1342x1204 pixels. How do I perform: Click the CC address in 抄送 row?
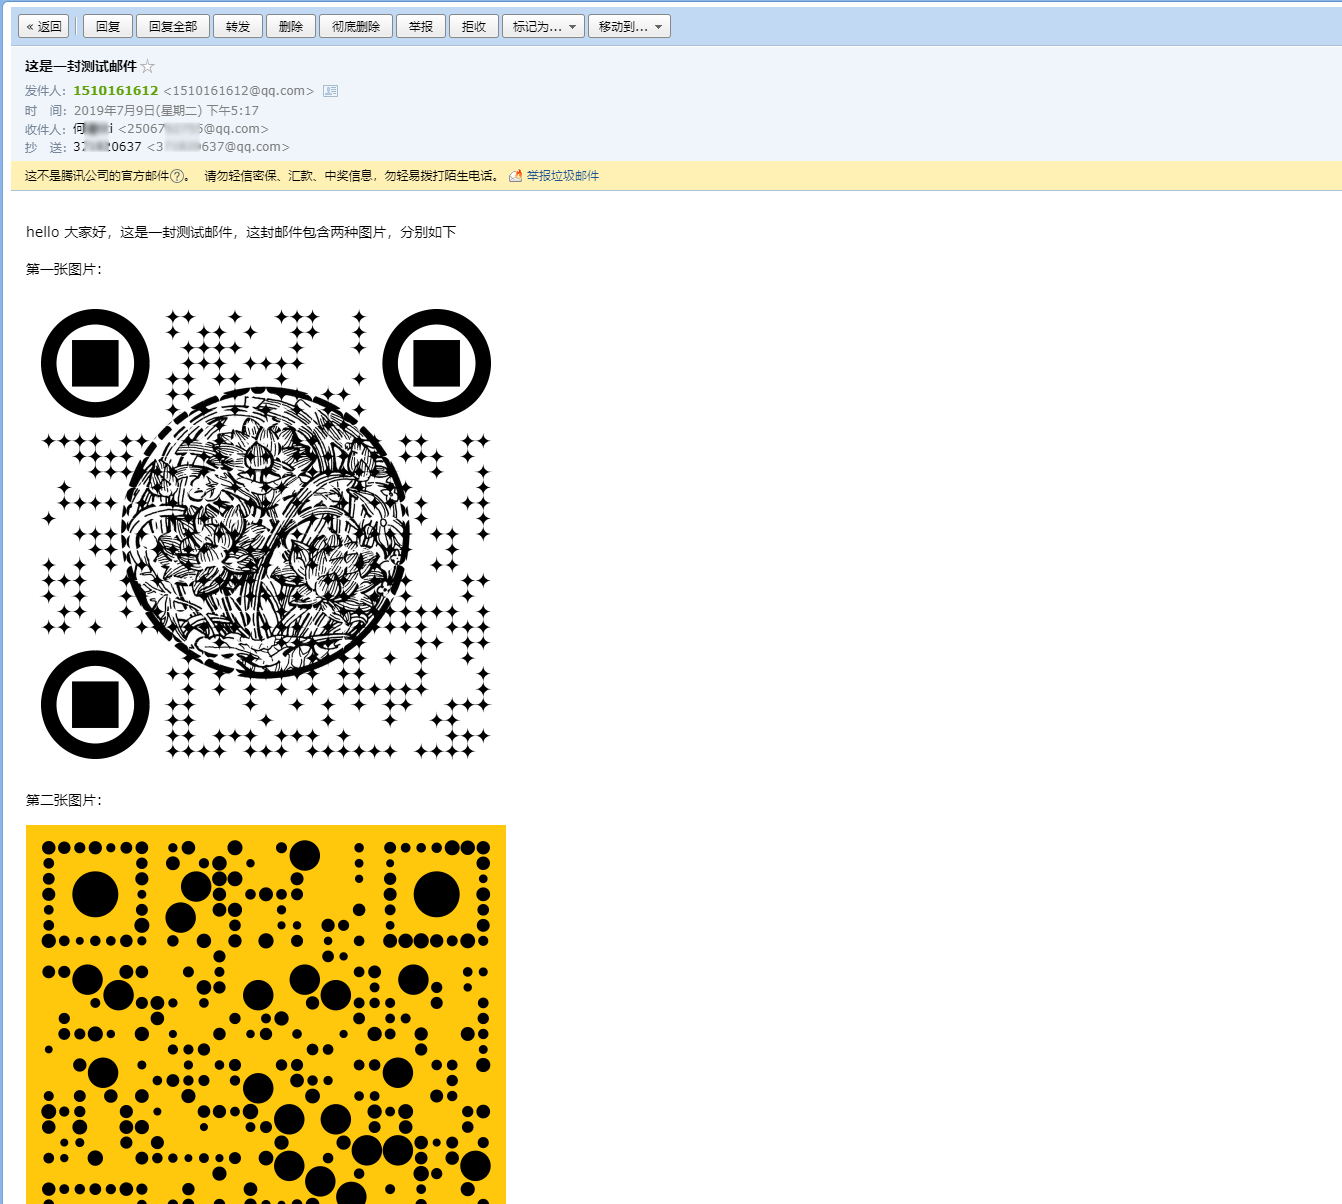(218, 147)
